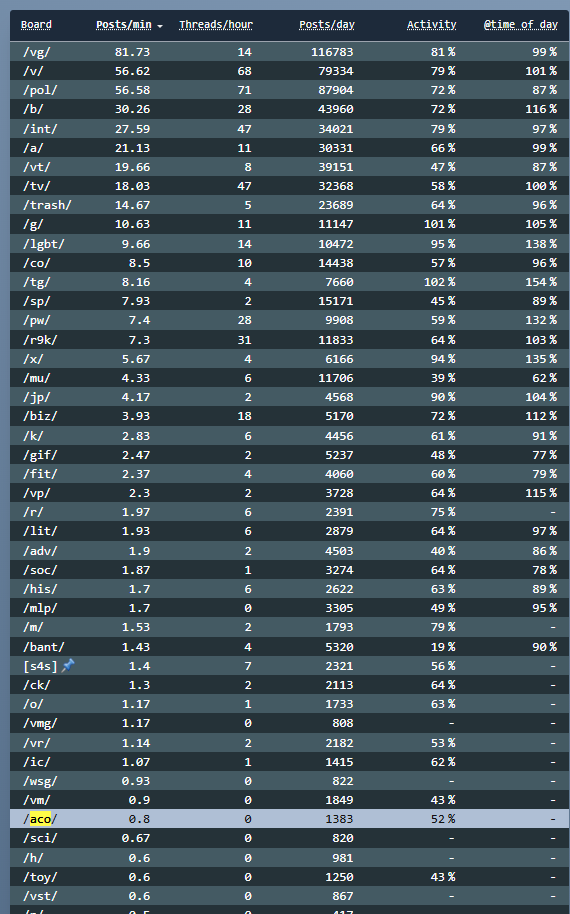The height and width of the screenshot is (914, 570).
Task: Select the /biz/ board entry
Action: [40, 416]
